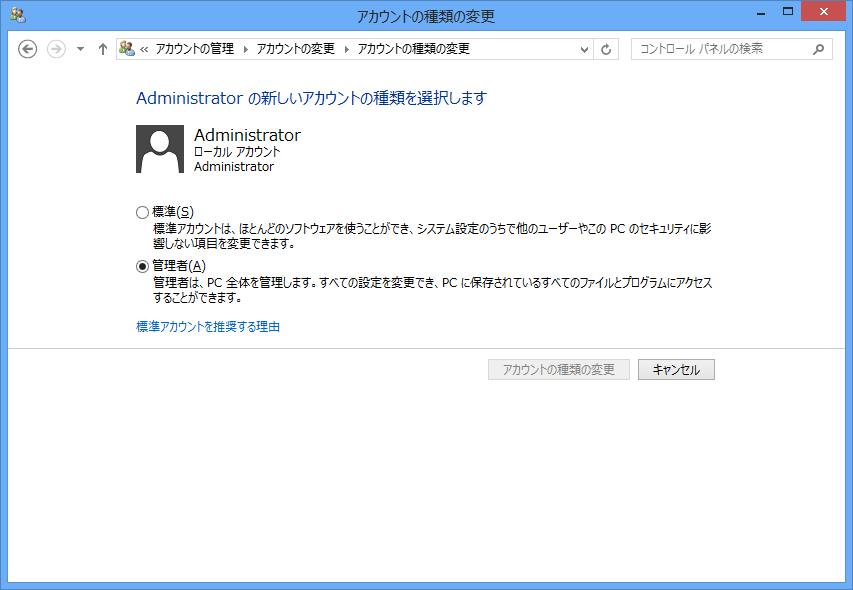Click the Forward navigation arrow
This screenshot has width=853, height=590.
pyautogui.click(x=56, y=49)
